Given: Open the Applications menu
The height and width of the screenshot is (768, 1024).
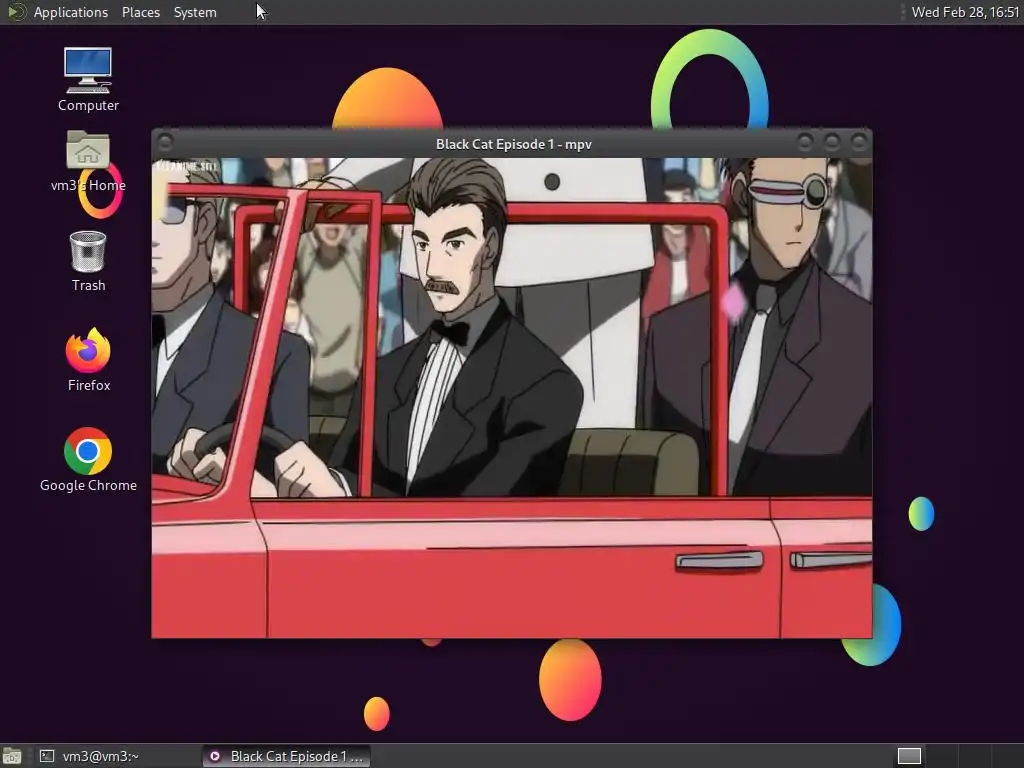Looking at the screenshot, I should coord(71,12).
